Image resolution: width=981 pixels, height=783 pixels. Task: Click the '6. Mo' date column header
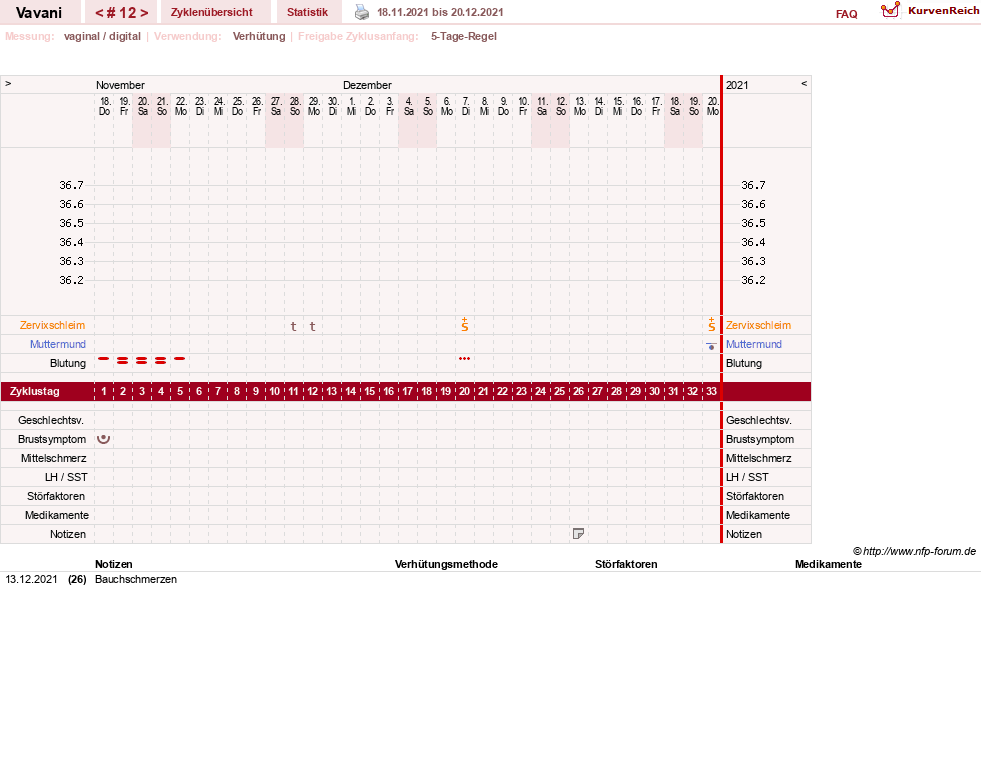[447, 106]
